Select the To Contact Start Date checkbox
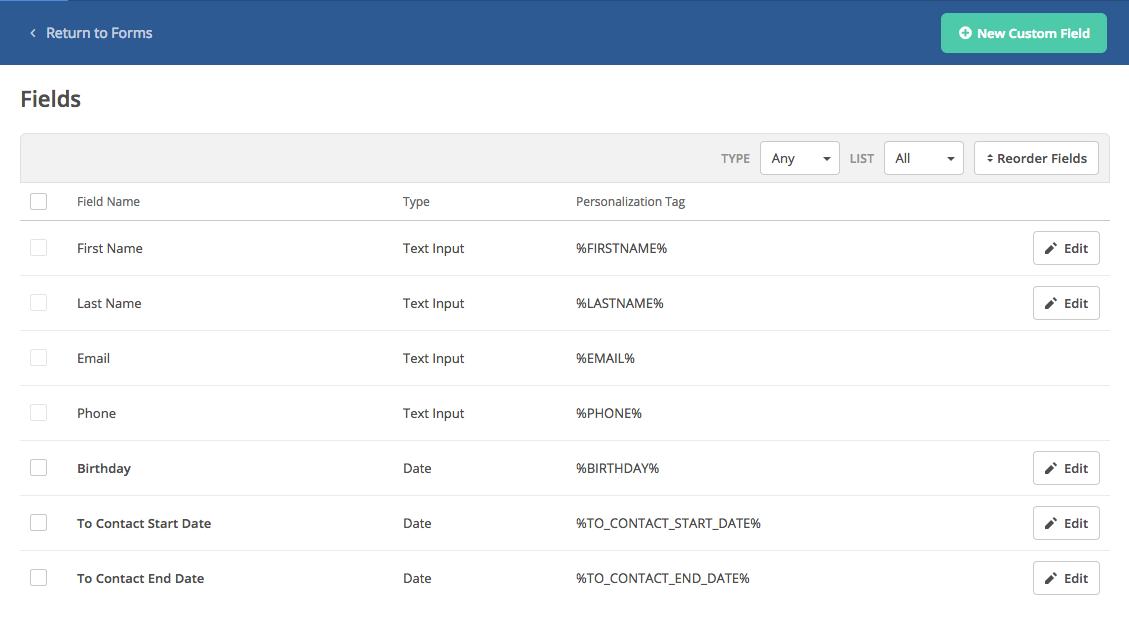1129x623 pixels. click(x=39, y=523)
